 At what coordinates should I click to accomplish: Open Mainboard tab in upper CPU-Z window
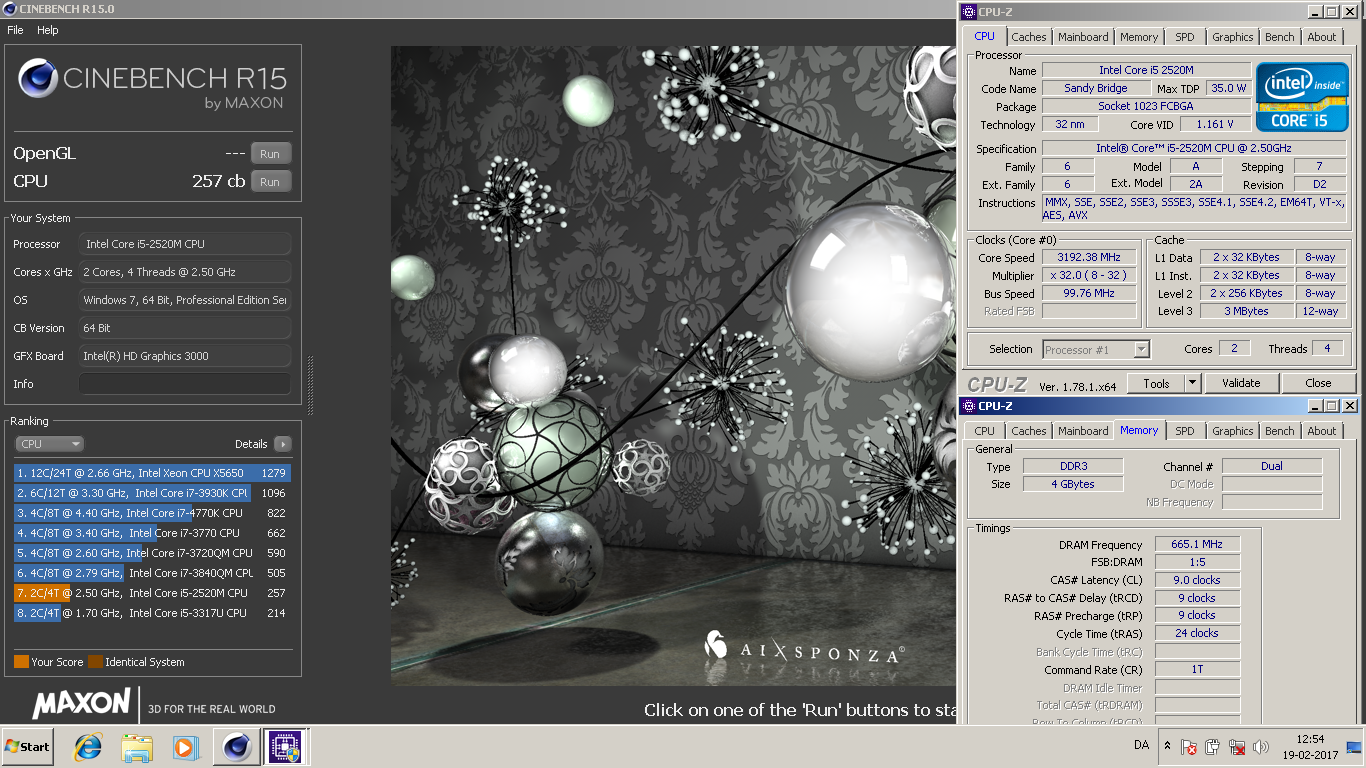click(1083, 37)
